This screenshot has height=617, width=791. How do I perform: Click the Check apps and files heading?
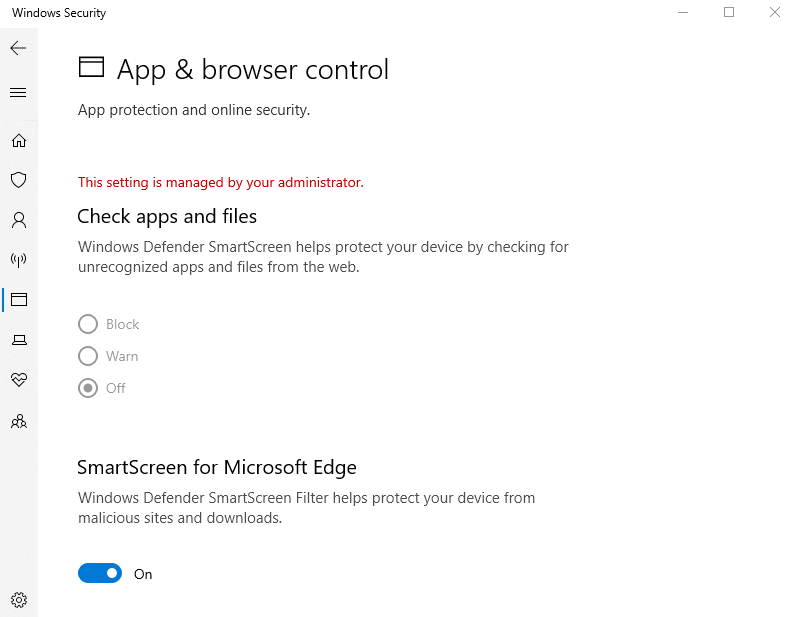[167, 216]
